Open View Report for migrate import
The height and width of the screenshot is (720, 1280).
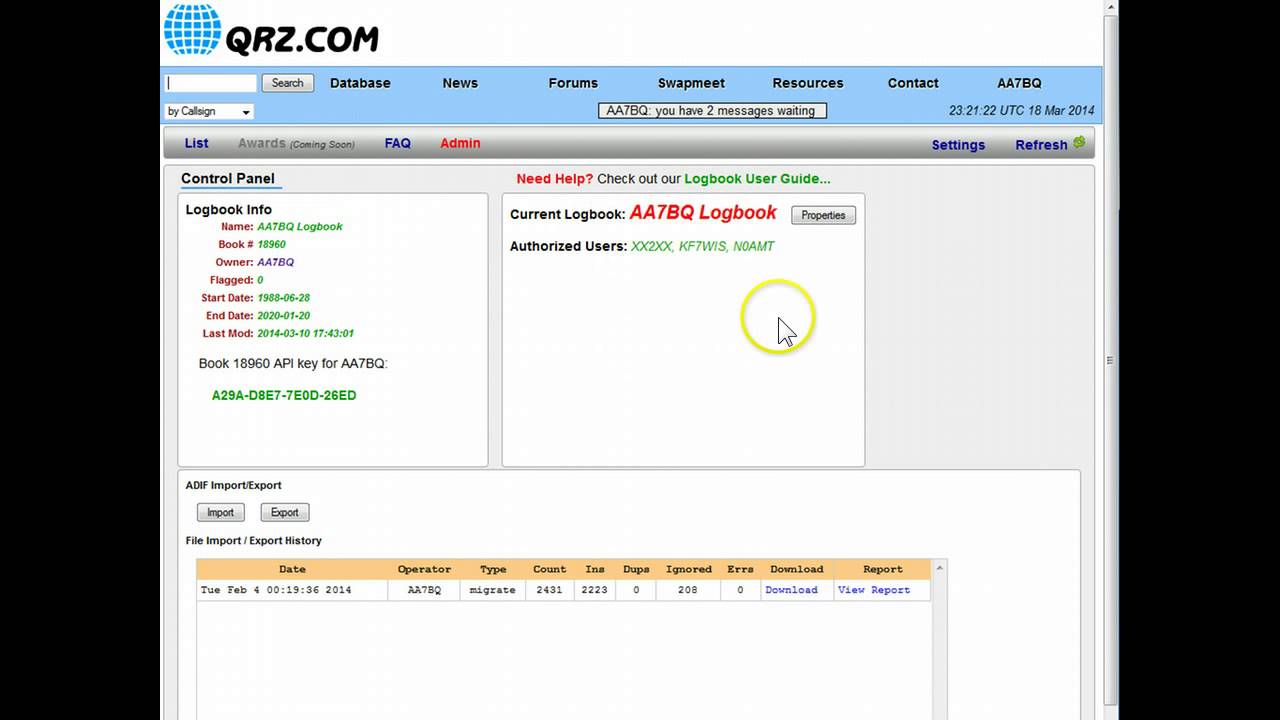pos(874,590)
